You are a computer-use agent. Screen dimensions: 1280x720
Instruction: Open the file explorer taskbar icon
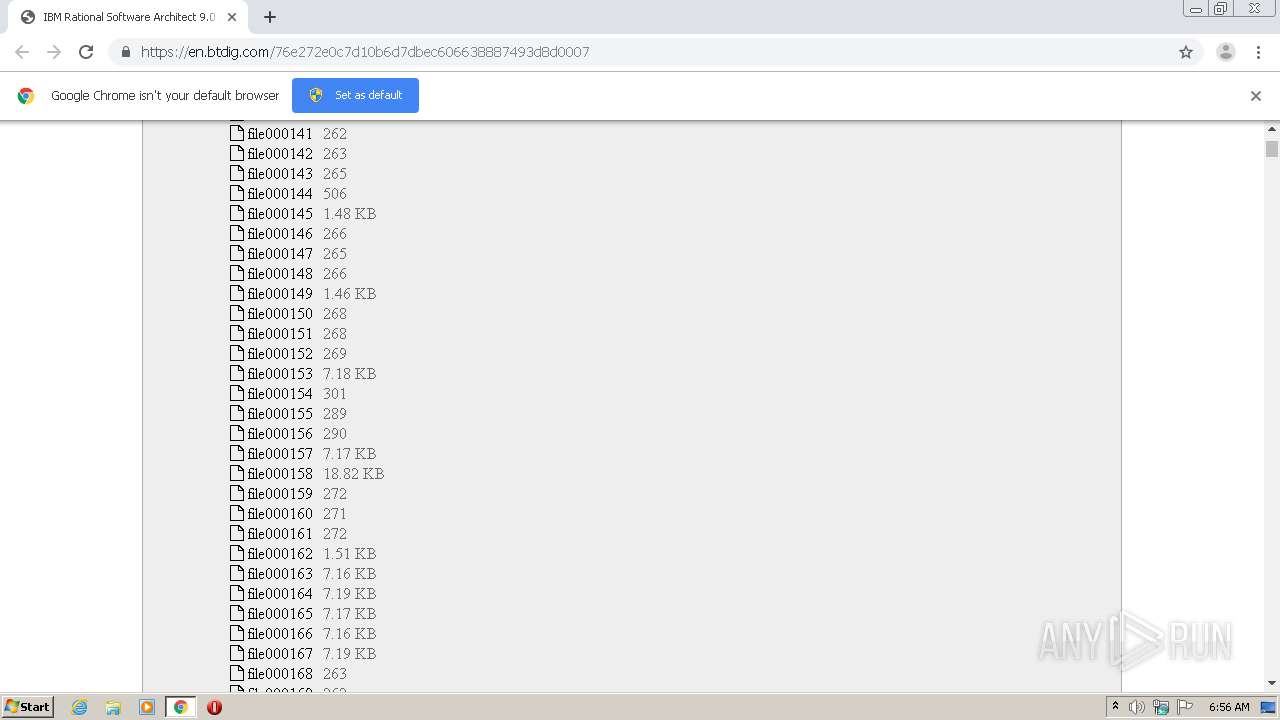click(x=113, y=707)
